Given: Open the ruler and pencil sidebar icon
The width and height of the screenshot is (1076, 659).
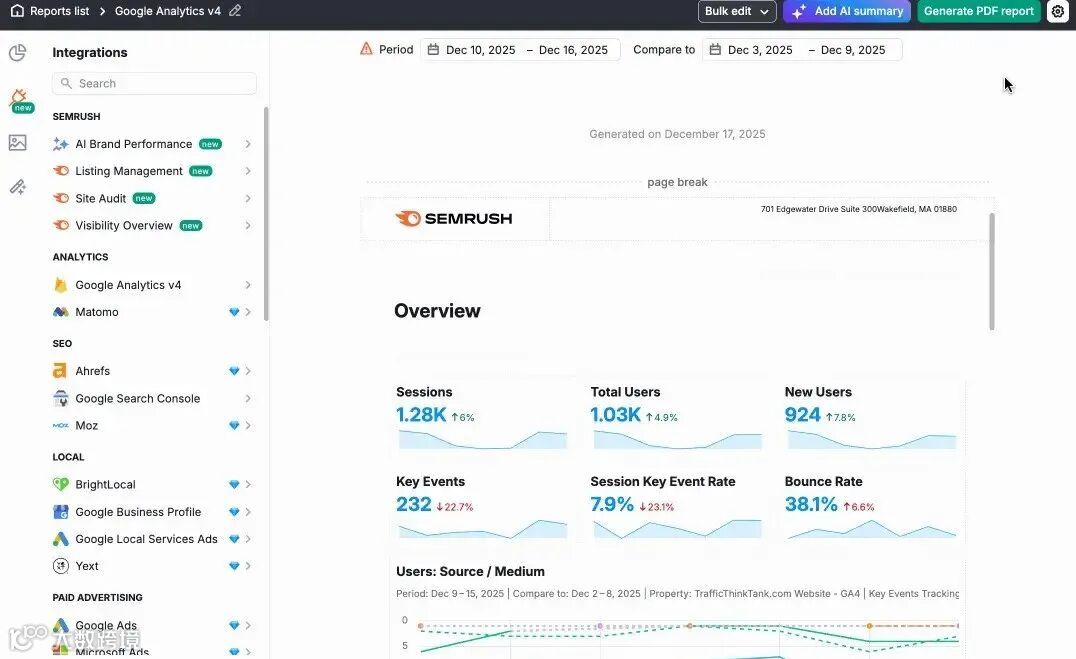Looking at the screenshot, I should 17,187.
